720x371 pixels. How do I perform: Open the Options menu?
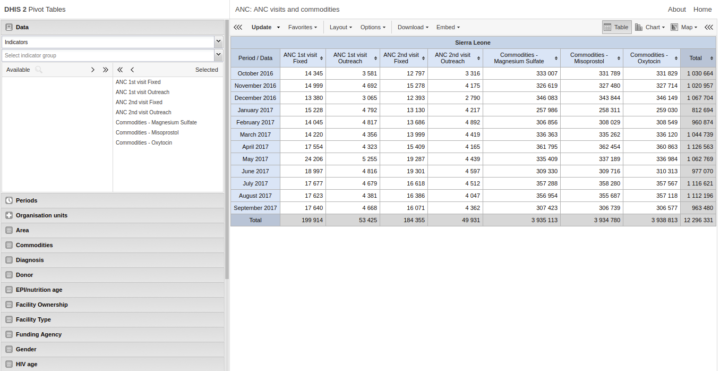click(373, 28)
